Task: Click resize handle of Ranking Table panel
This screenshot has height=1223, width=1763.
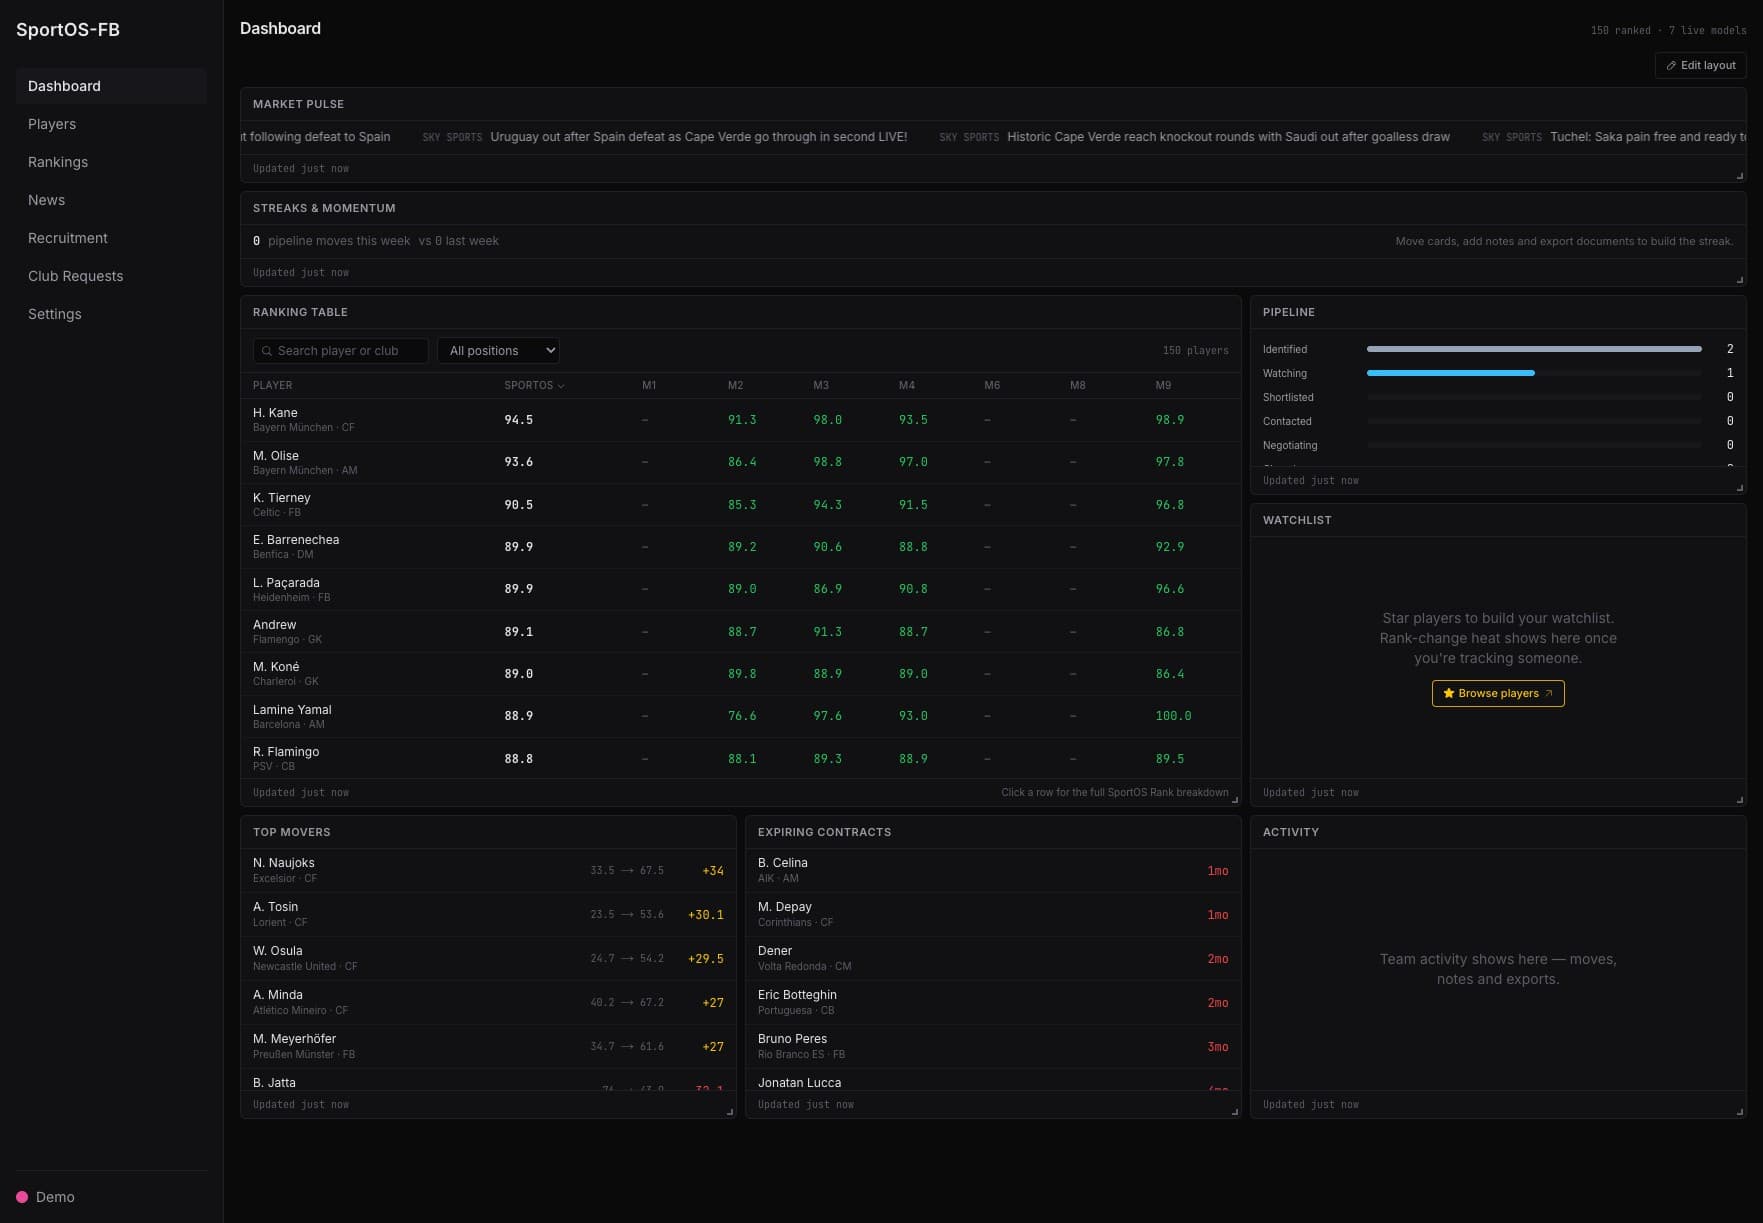Action: coord(1235,800)
